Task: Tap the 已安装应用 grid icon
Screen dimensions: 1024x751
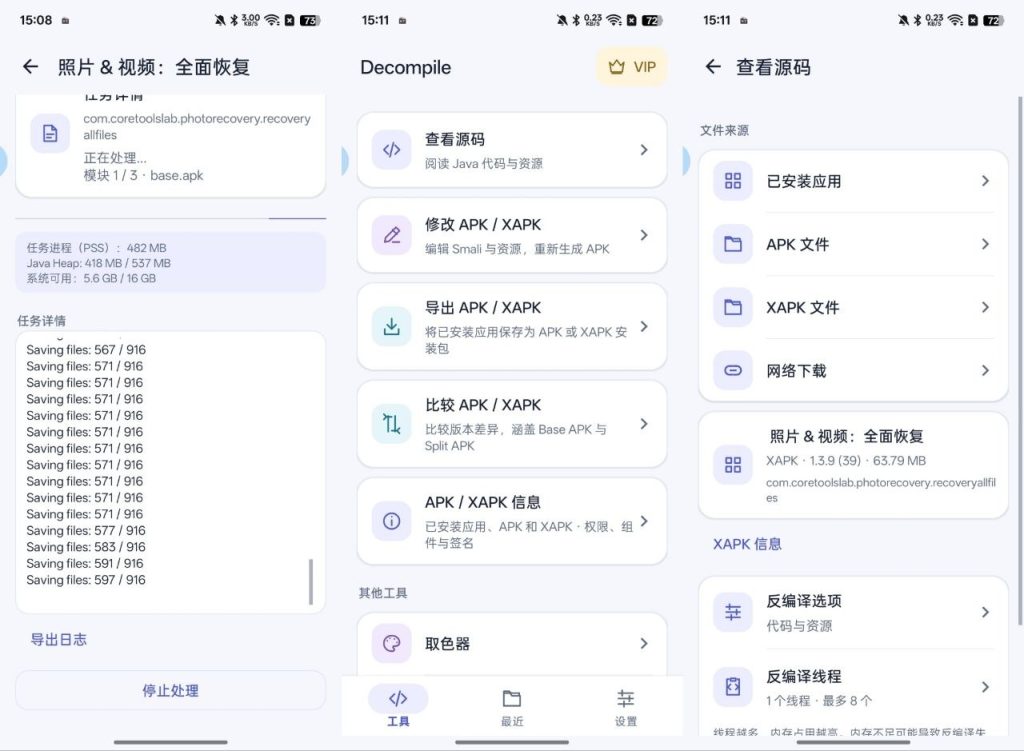Action: (x=733, y=181)
